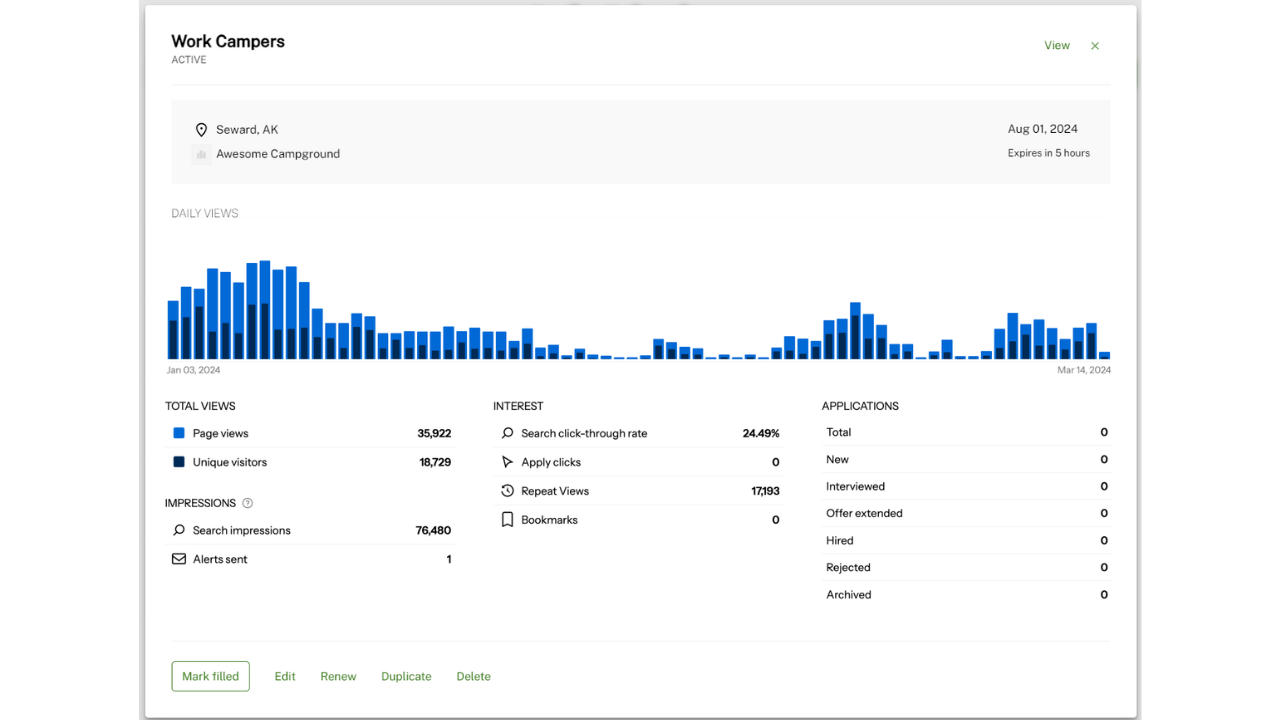Viewport: 1280px width, 720px height.
Task: Click the location pin icon beside Seward, AK
Action: click(x=201, y=129)
